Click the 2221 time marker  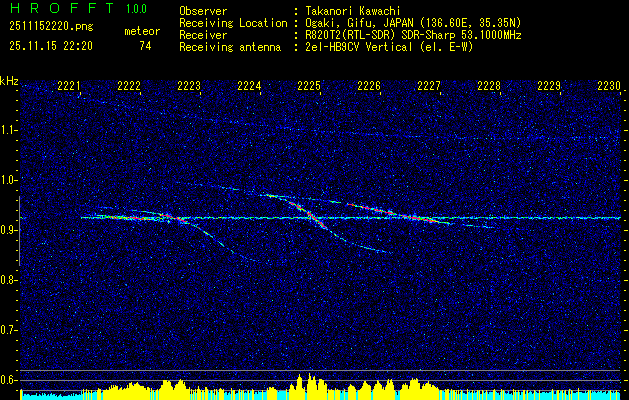(69, 86)
